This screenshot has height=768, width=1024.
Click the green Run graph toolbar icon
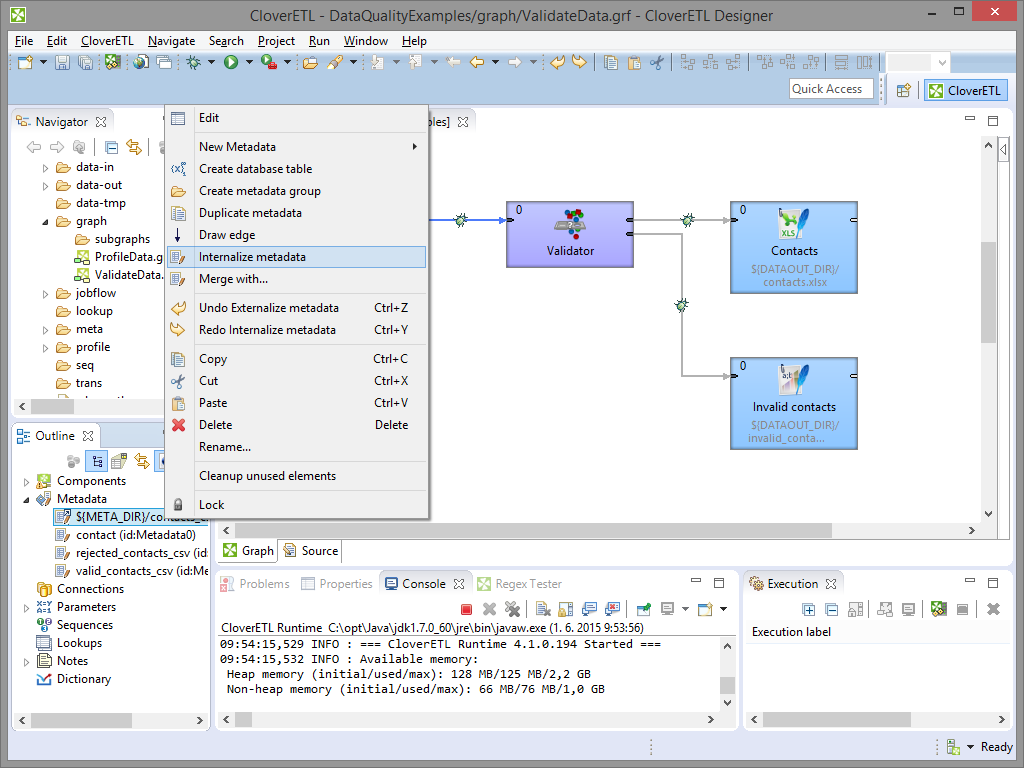[231, 63]
